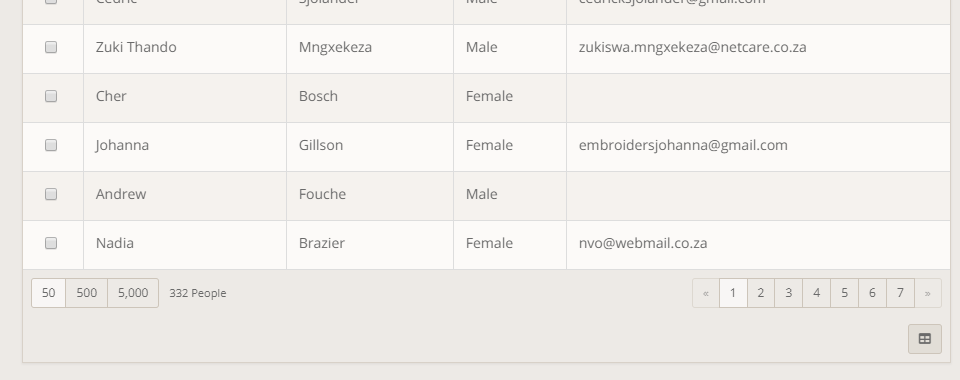Select current page 1 button
Screen dimensions: 960x380
tap(733, 293)
